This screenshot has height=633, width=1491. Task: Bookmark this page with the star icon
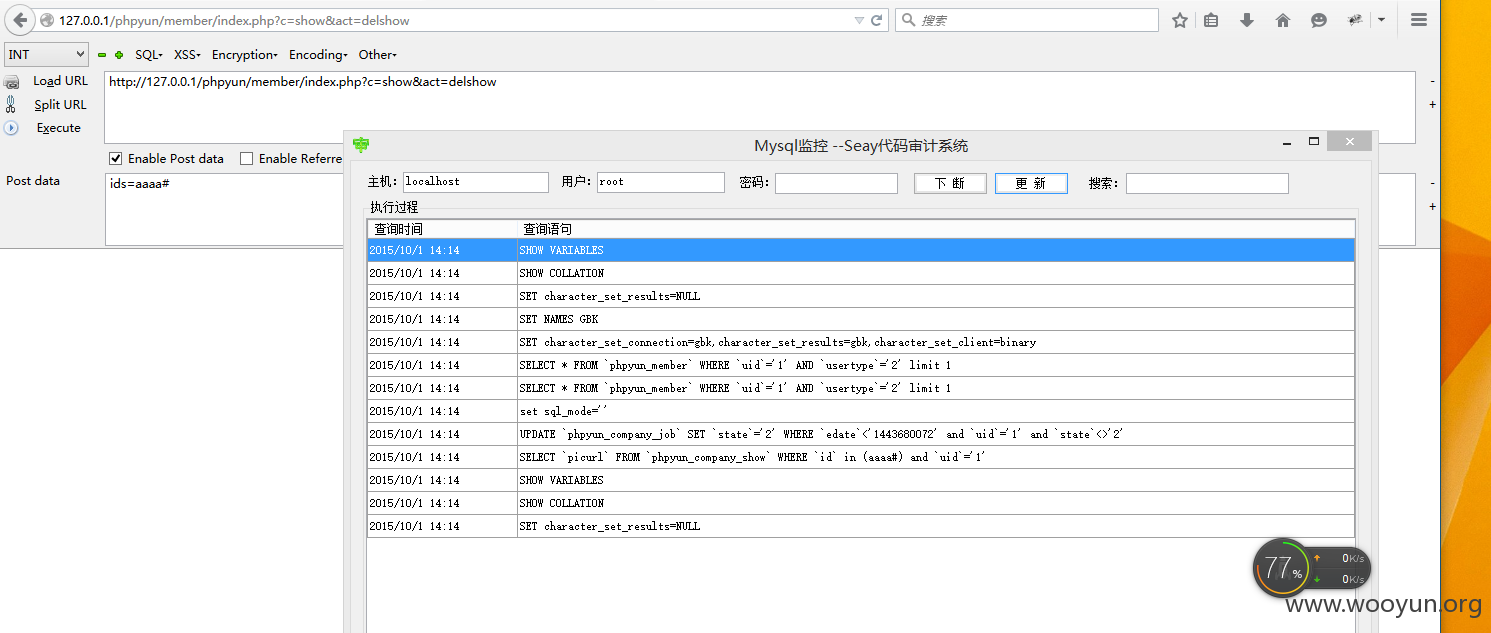pos(1180,20)
